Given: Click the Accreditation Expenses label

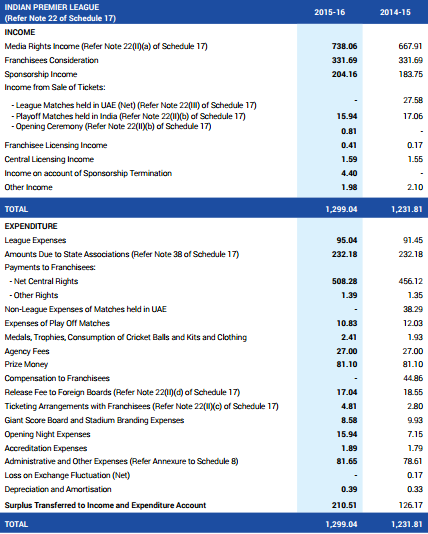Looking at the screenshot, I should (46, 448).
